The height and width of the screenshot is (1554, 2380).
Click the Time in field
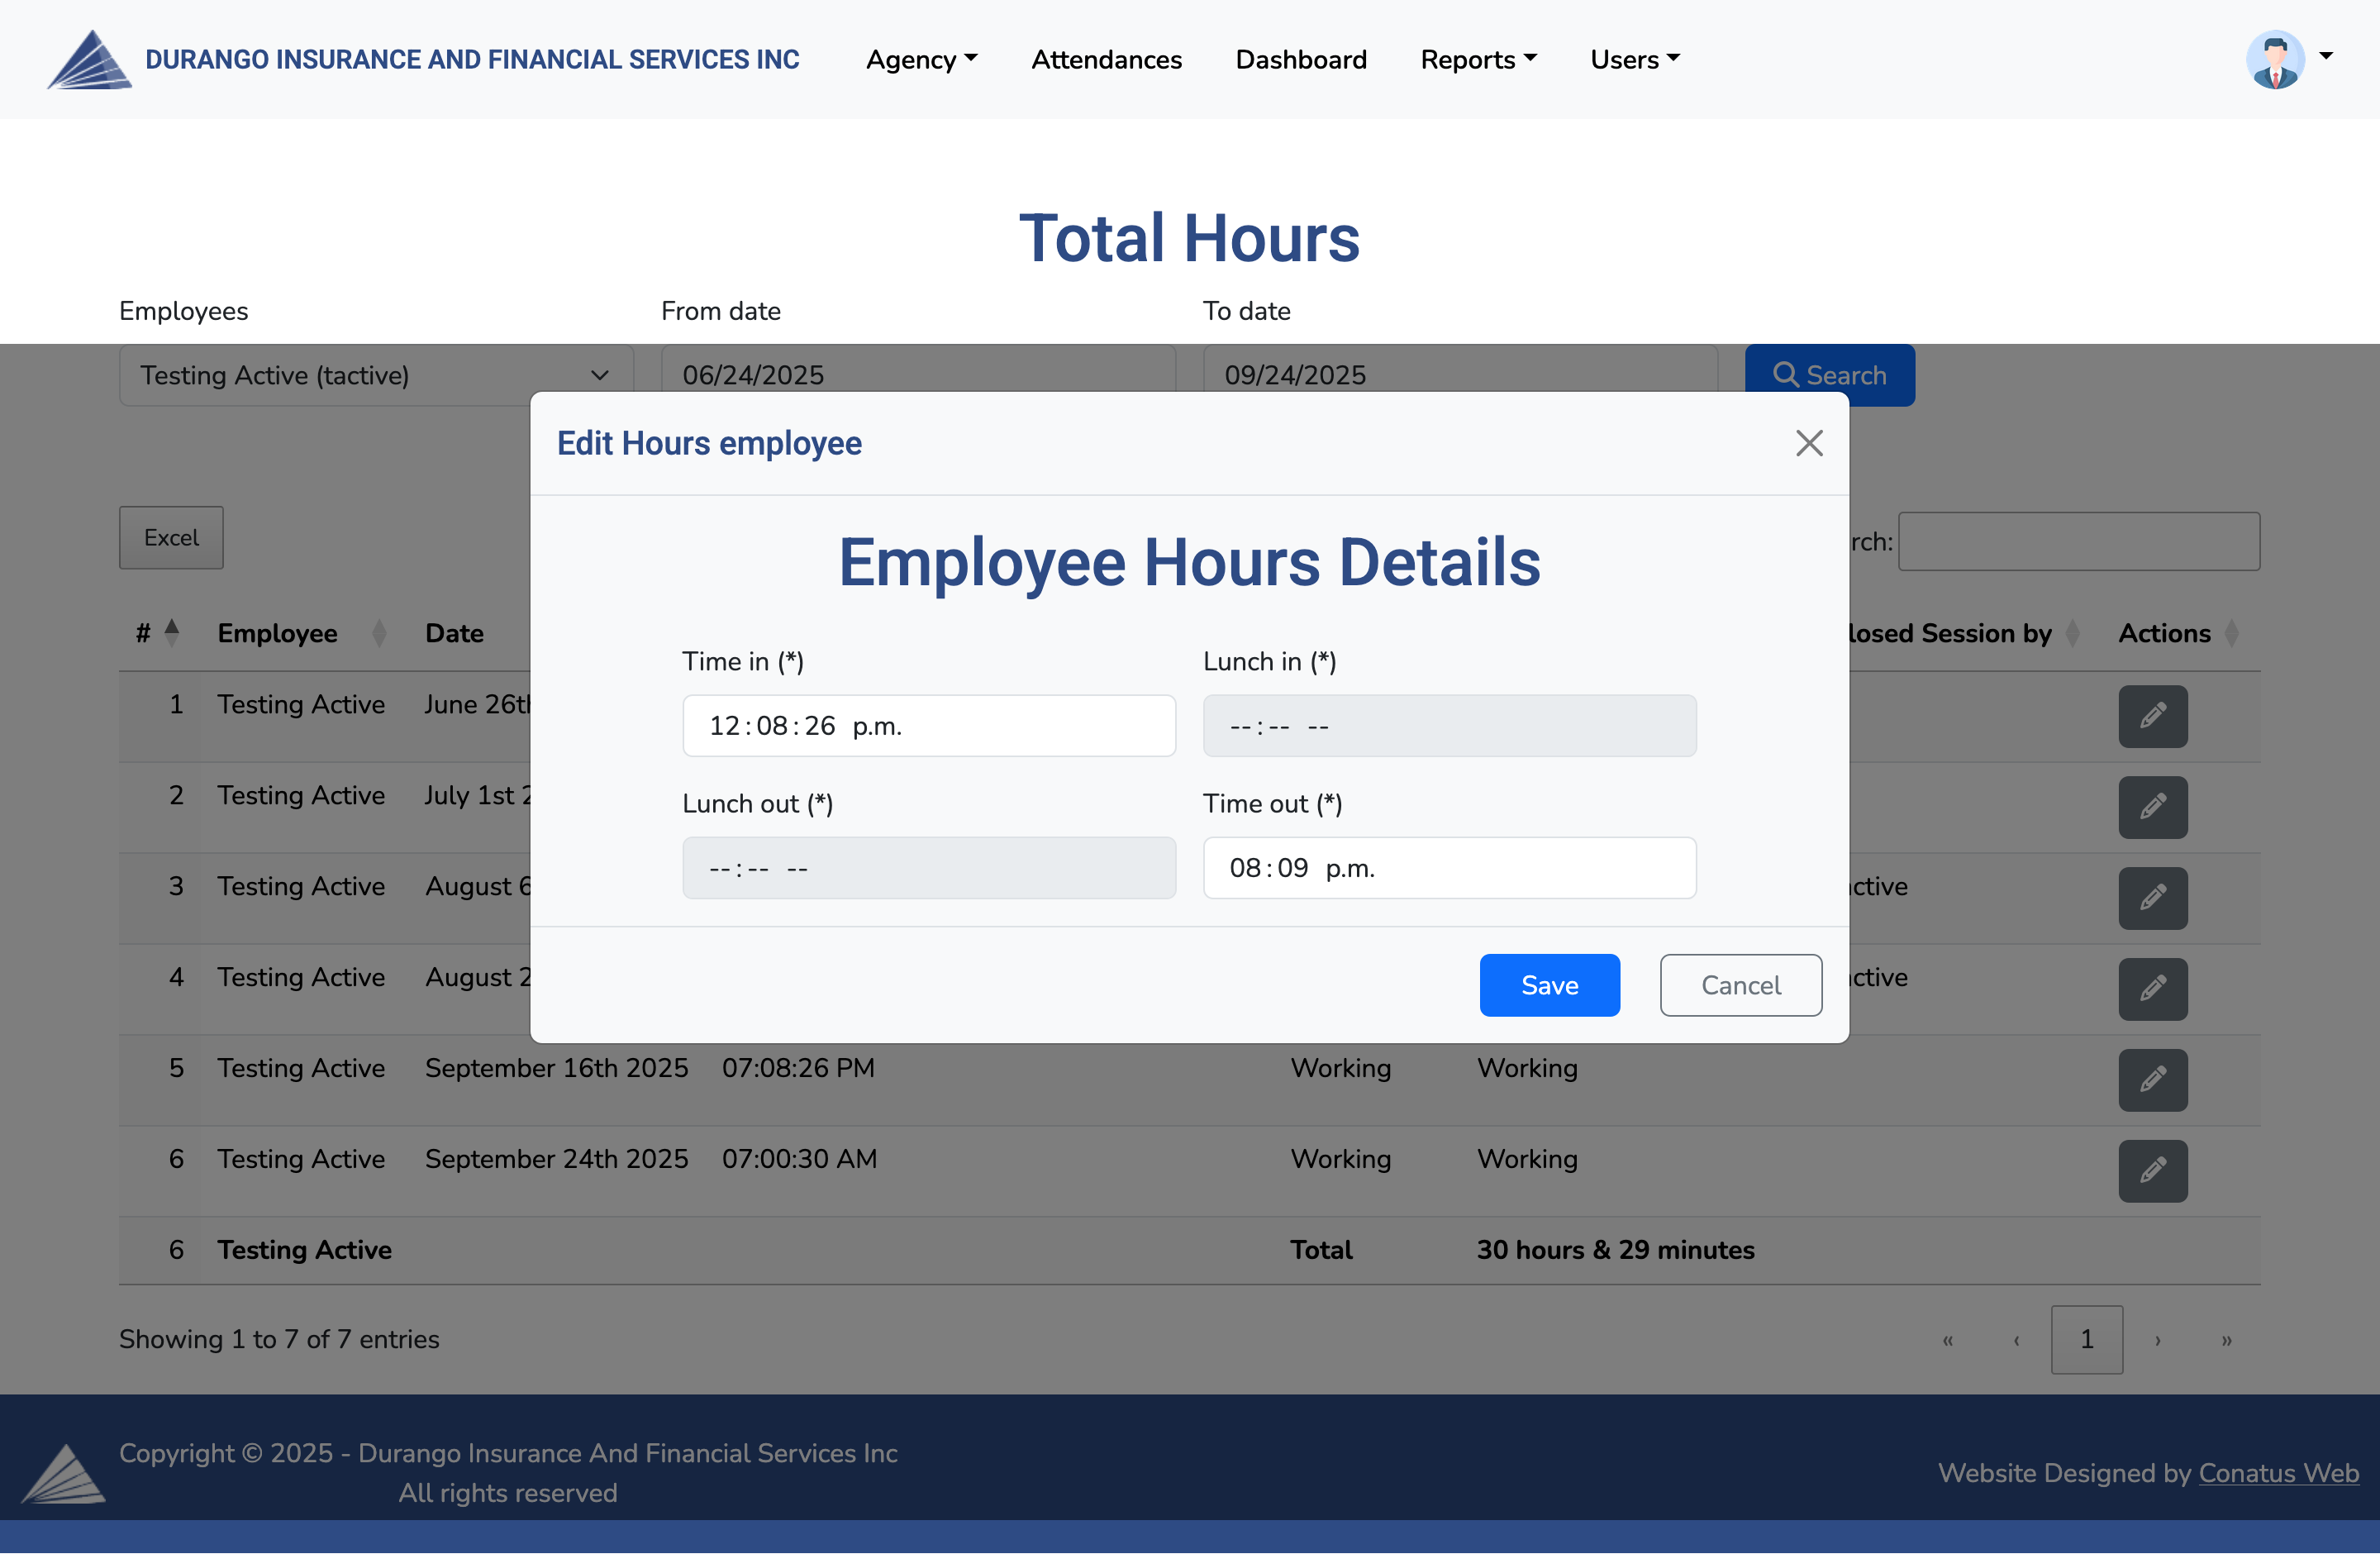(x=928, y=726)
